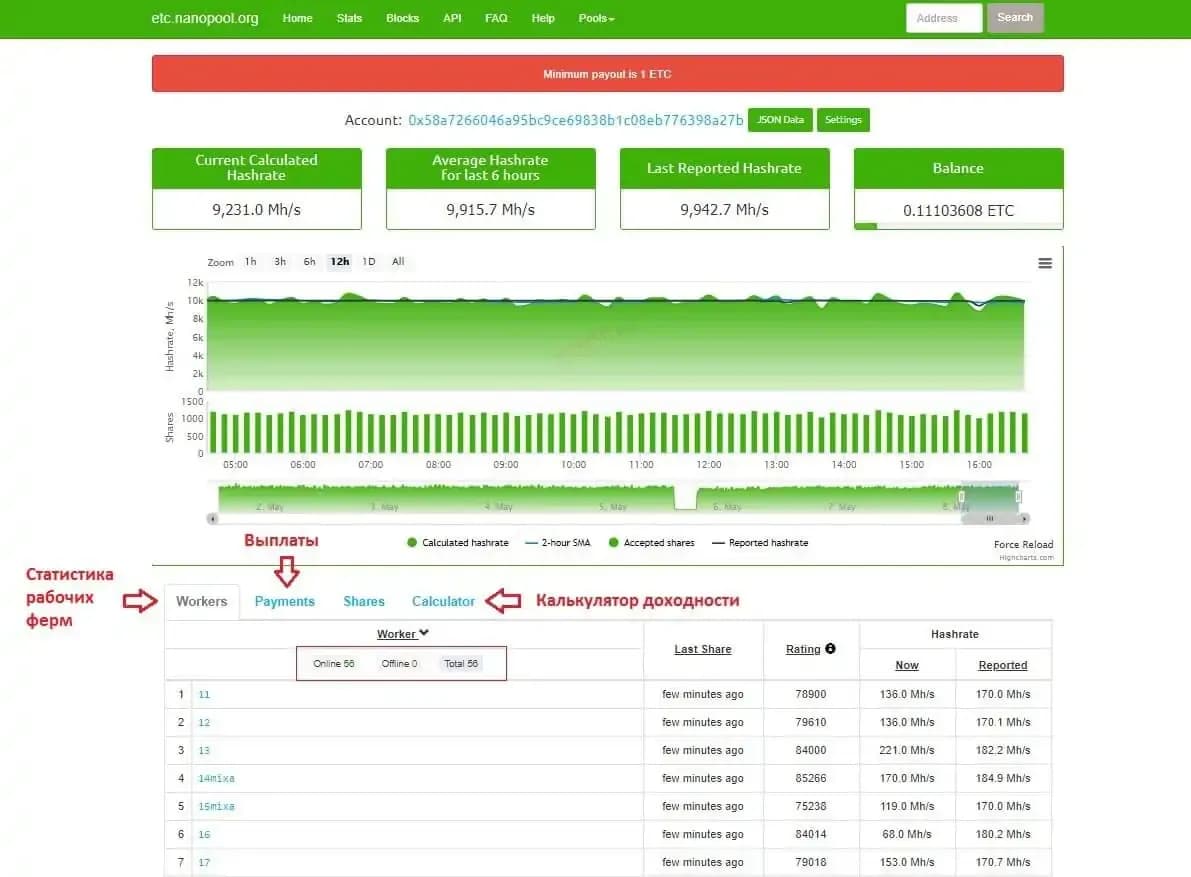The height and width of the screenshot is (877, 1191).
Task: Click the navigator left scroll arrow
Action: [212, 519]
